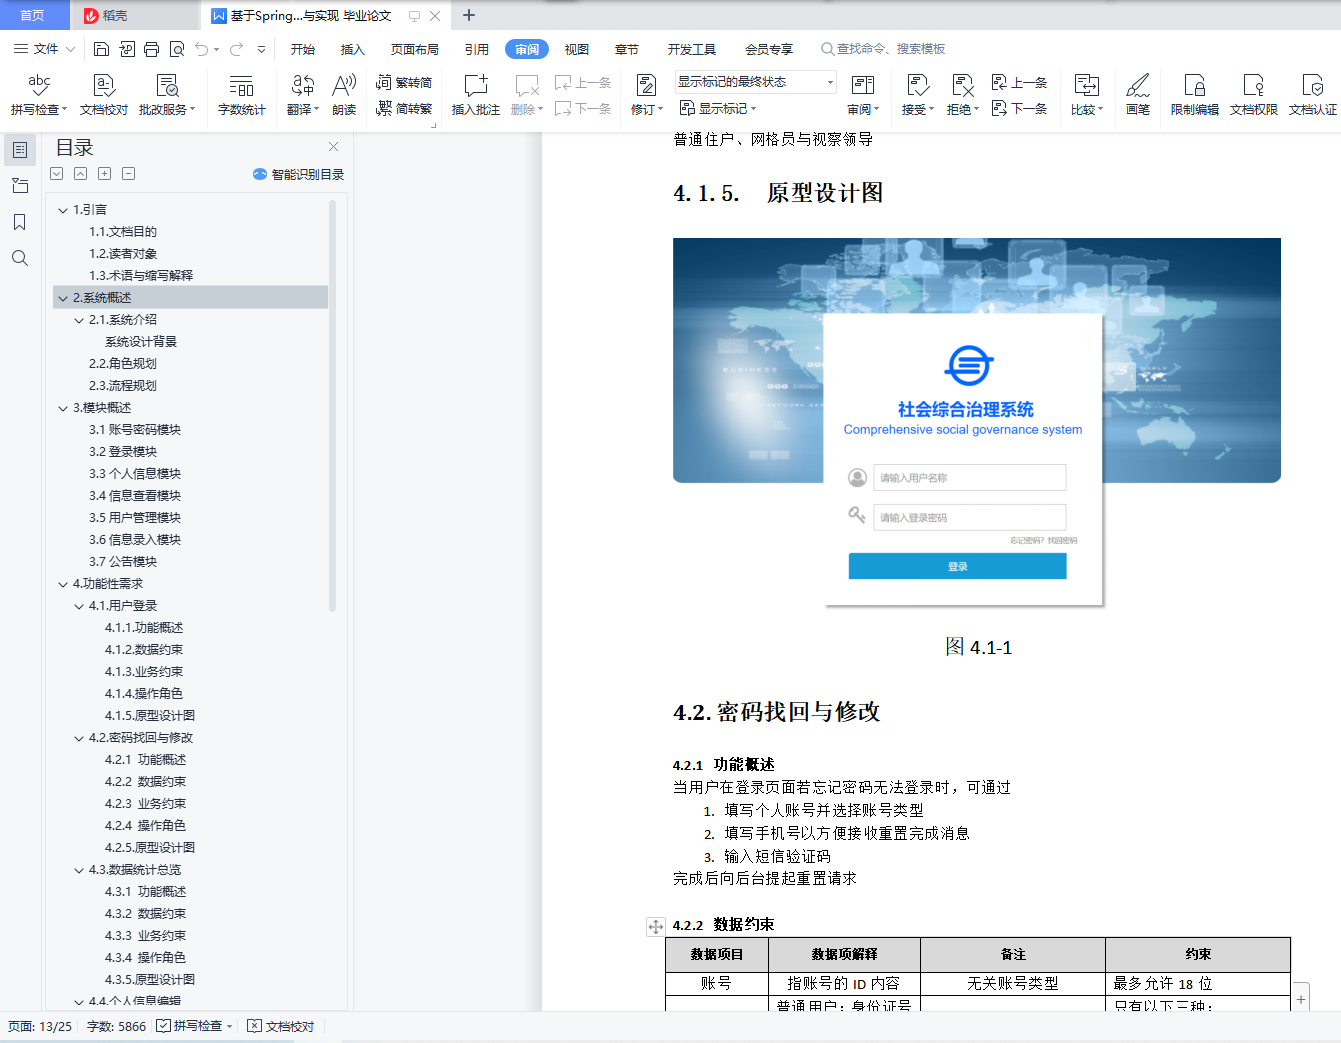Open print preview from quick access bar

[177, 49]
